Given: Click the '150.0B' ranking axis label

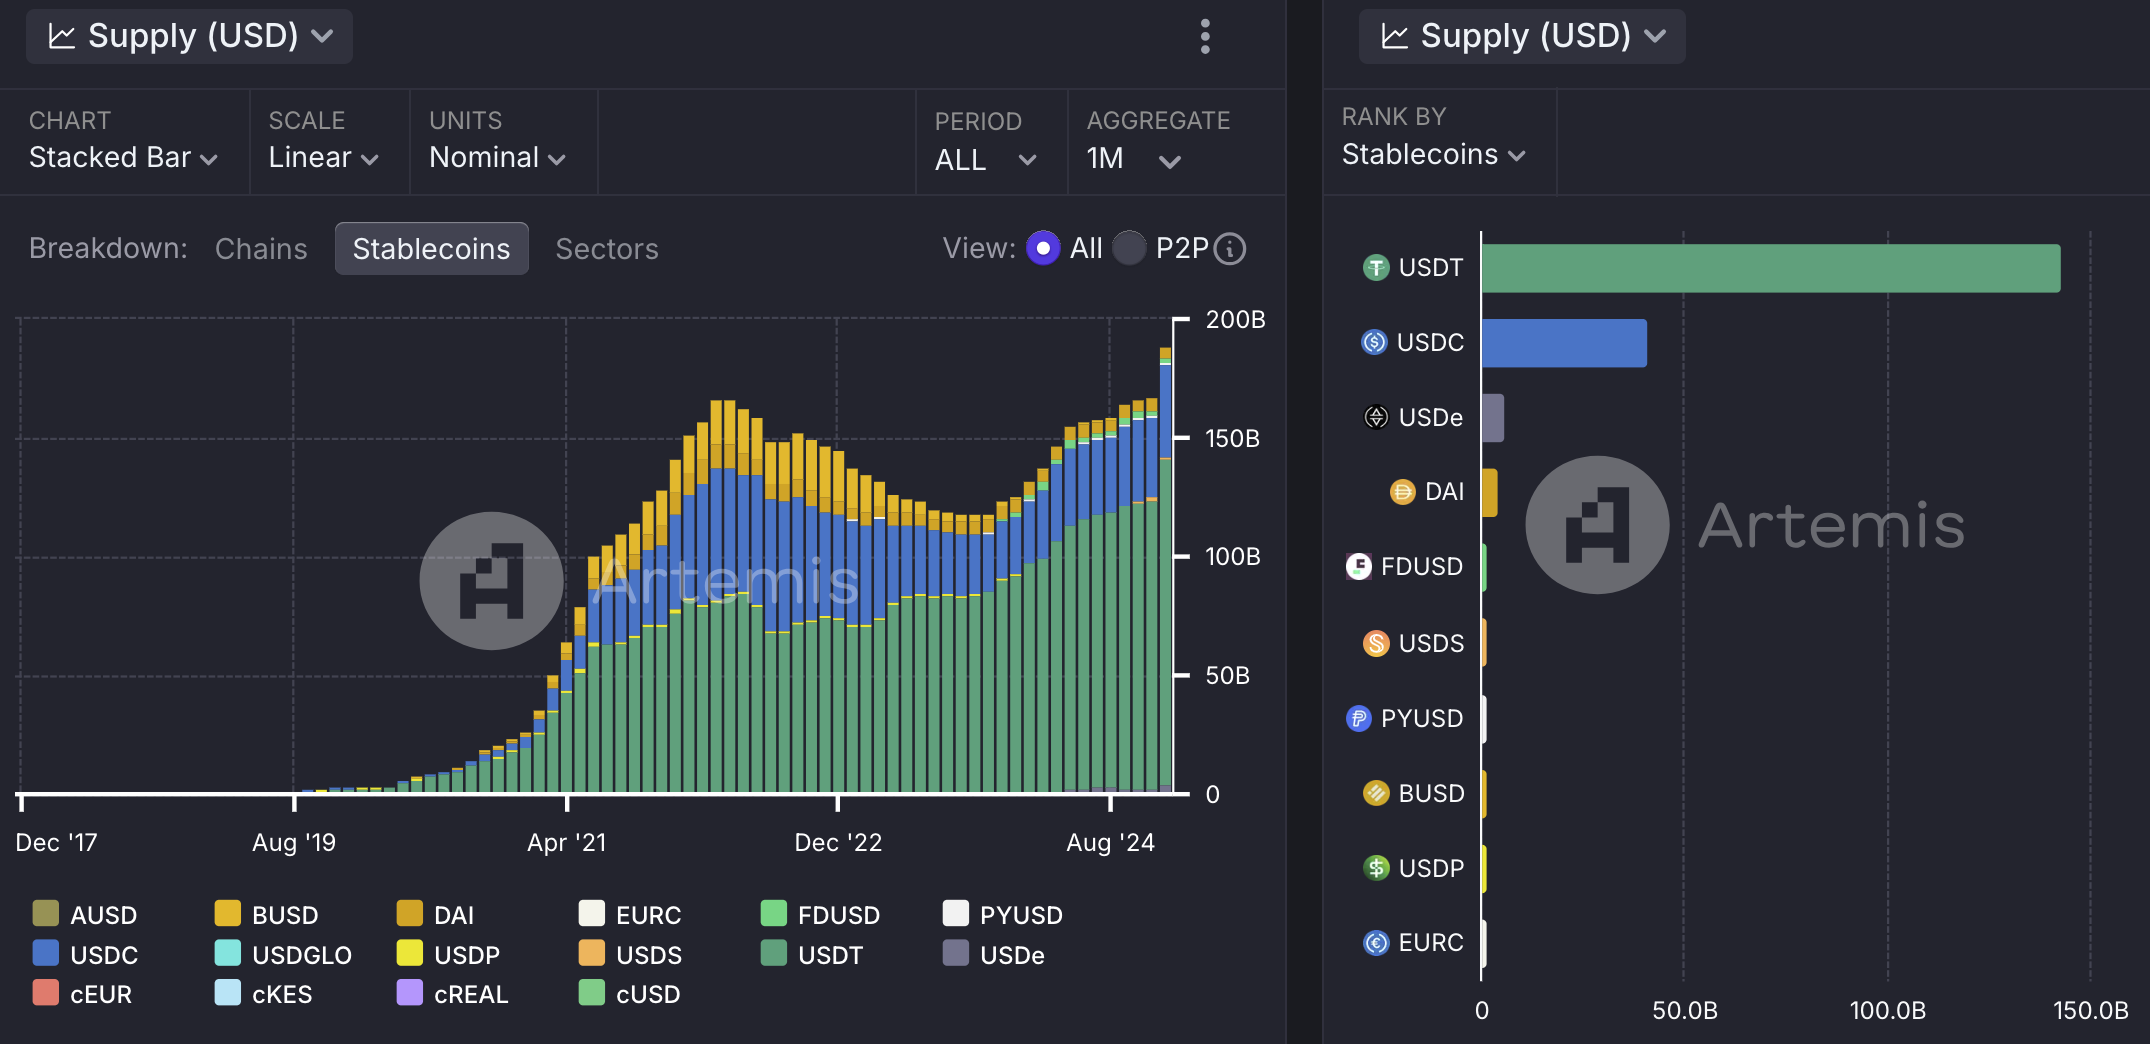Looking at the screenshot, I should point(2090,1010).
